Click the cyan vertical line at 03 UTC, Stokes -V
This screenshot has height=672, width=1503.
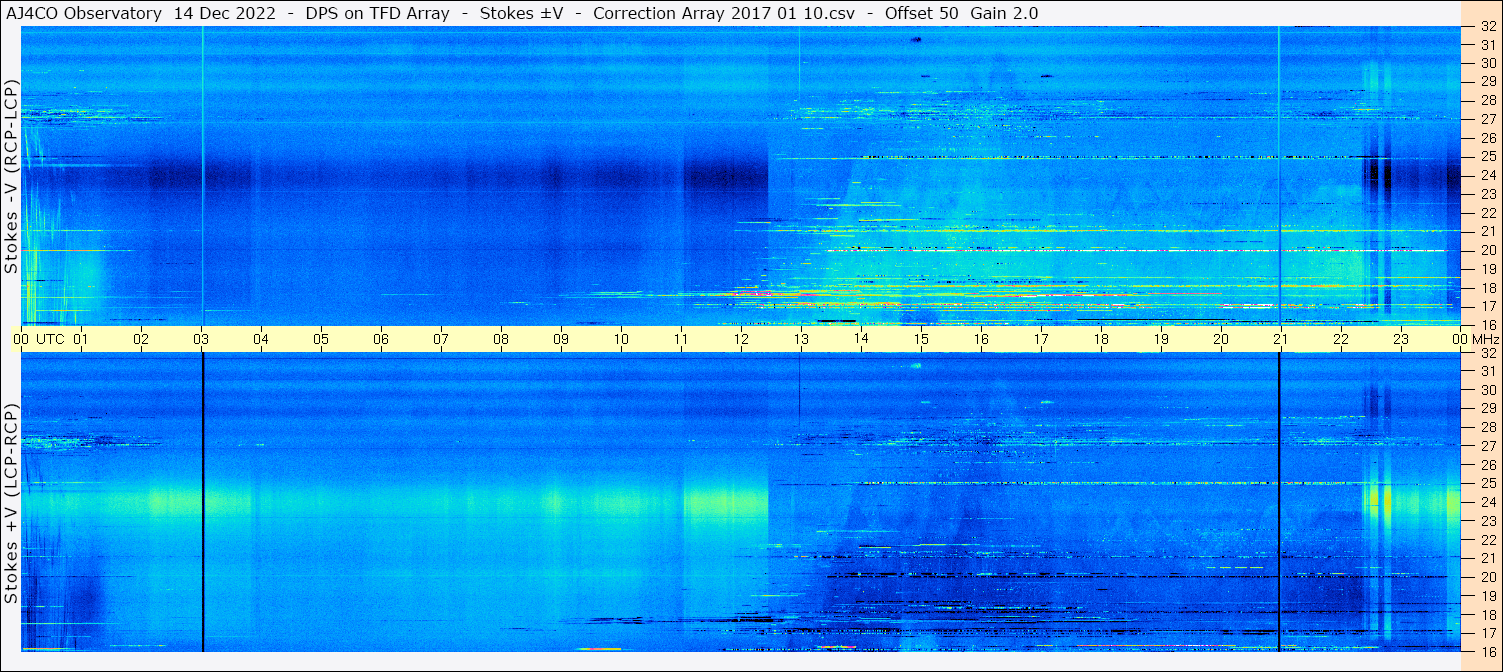click(x=202, y=175)
